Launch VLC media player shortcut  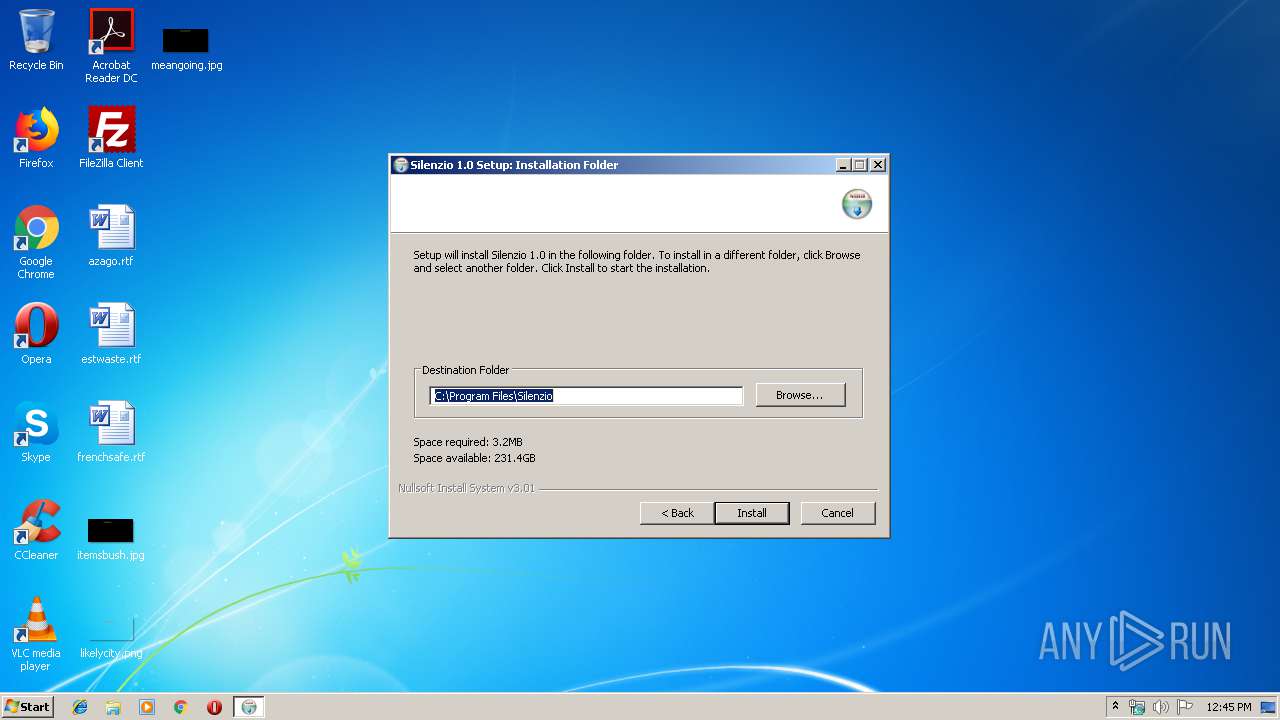pos(36,634)
